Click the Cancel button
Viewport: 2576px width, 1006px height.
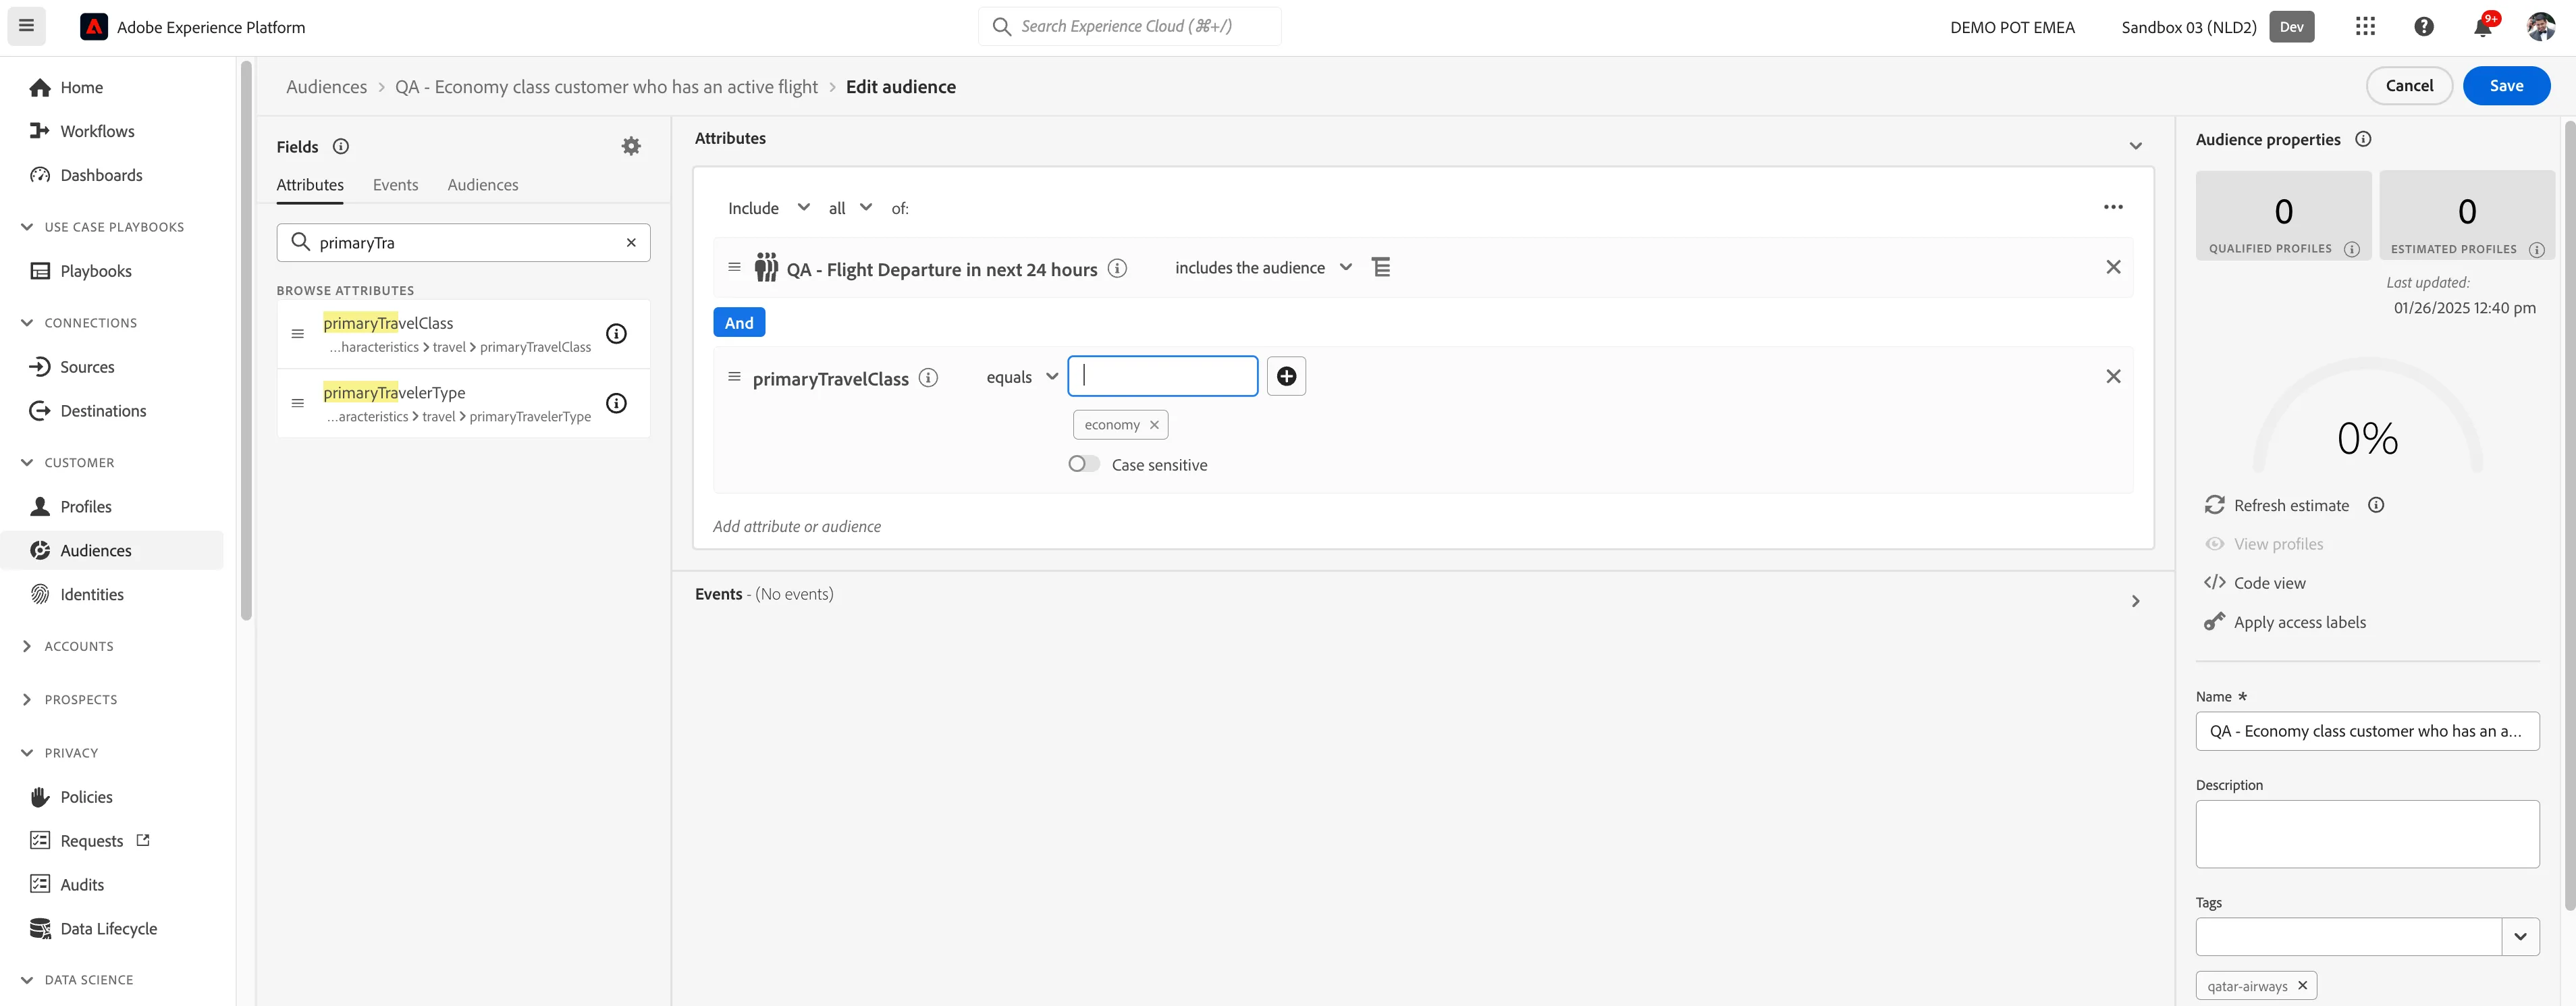[x=2409, y=85]
